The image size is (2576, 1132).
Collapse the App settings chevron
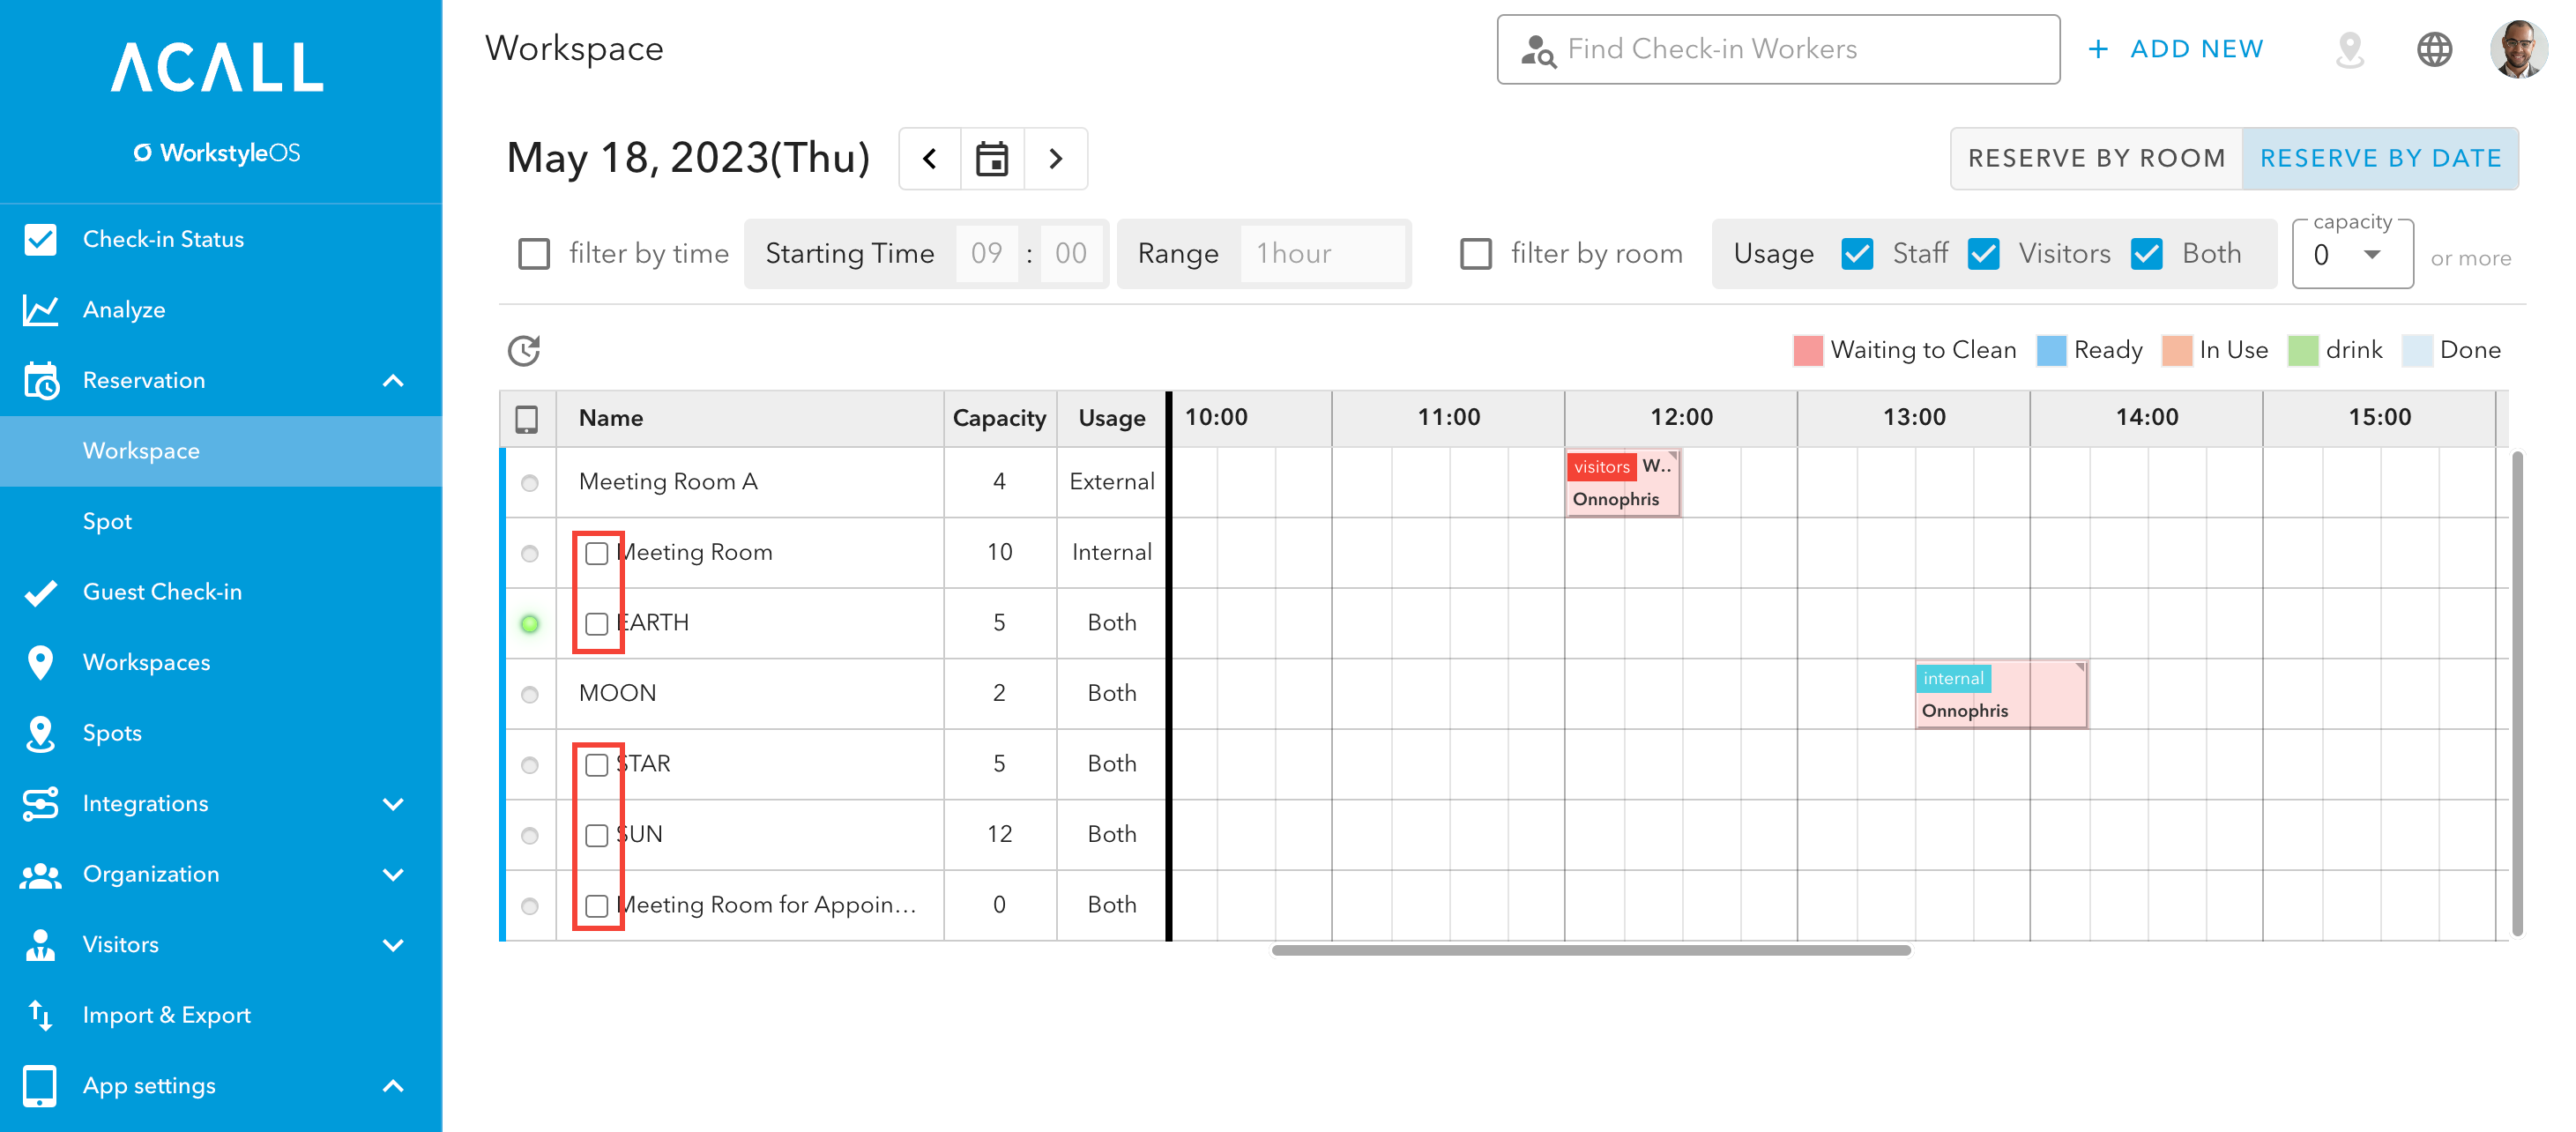coord(394,1086)
